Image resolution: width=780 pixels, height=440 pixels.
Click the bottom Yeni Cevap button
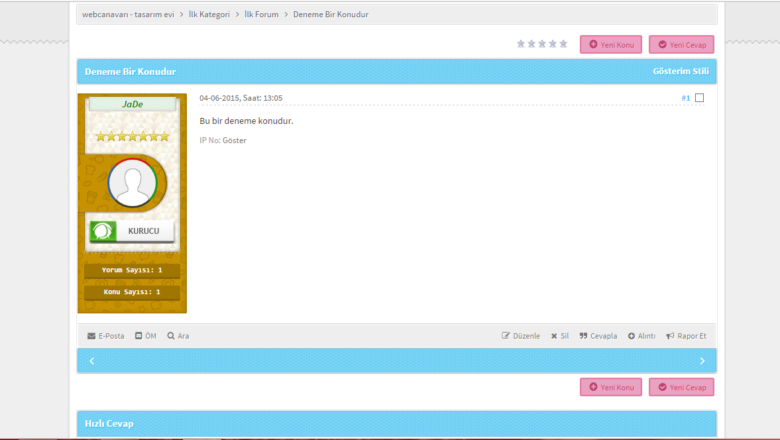pyautogui.click(x=682, y=387)
